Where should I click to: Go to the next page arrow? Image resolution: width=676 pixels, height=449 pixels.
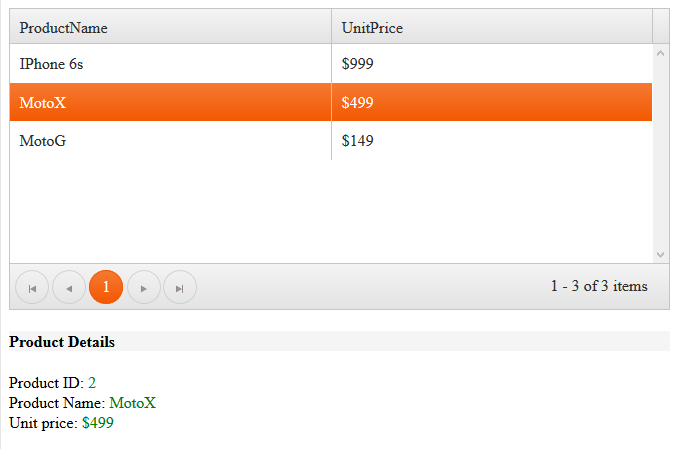click(x=144, y=288)
